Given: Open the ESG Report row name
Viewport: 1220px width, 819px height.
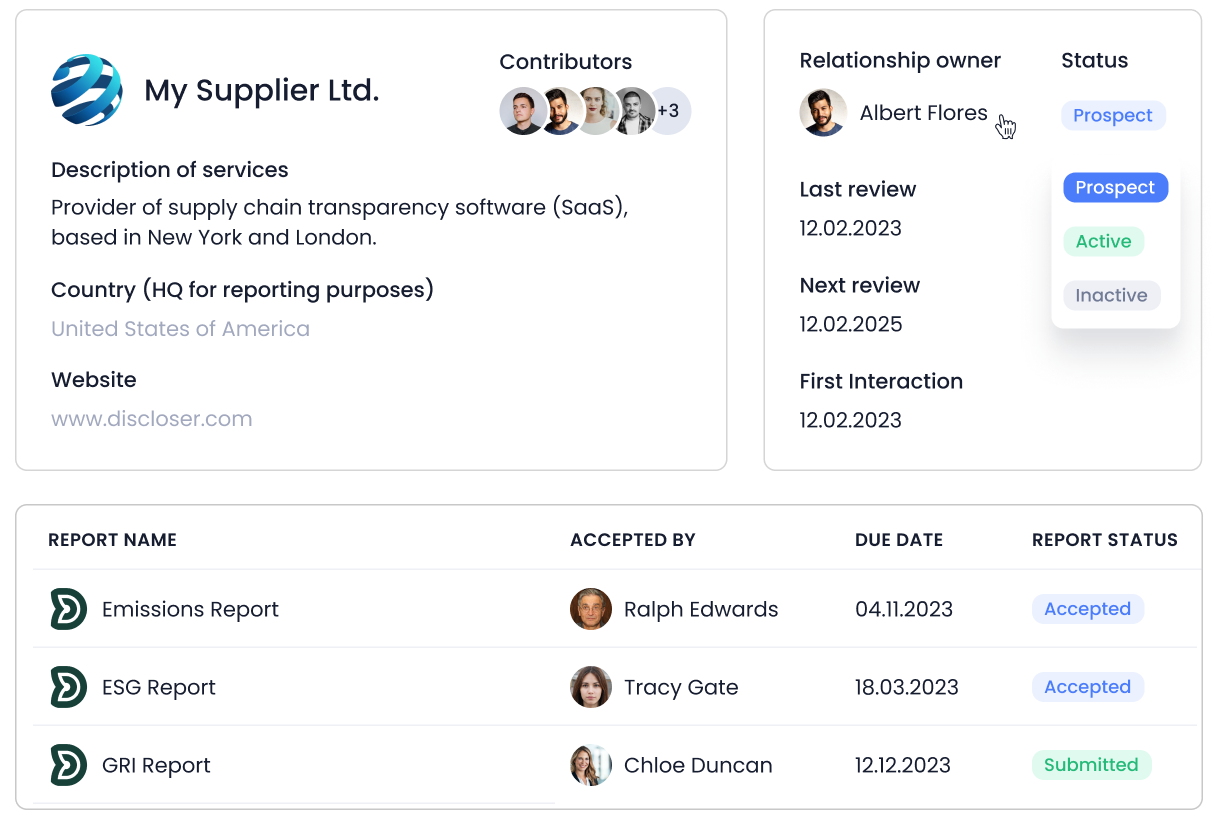Looking at the screenshot, I should pyautogui.click(x=159, y=687).
